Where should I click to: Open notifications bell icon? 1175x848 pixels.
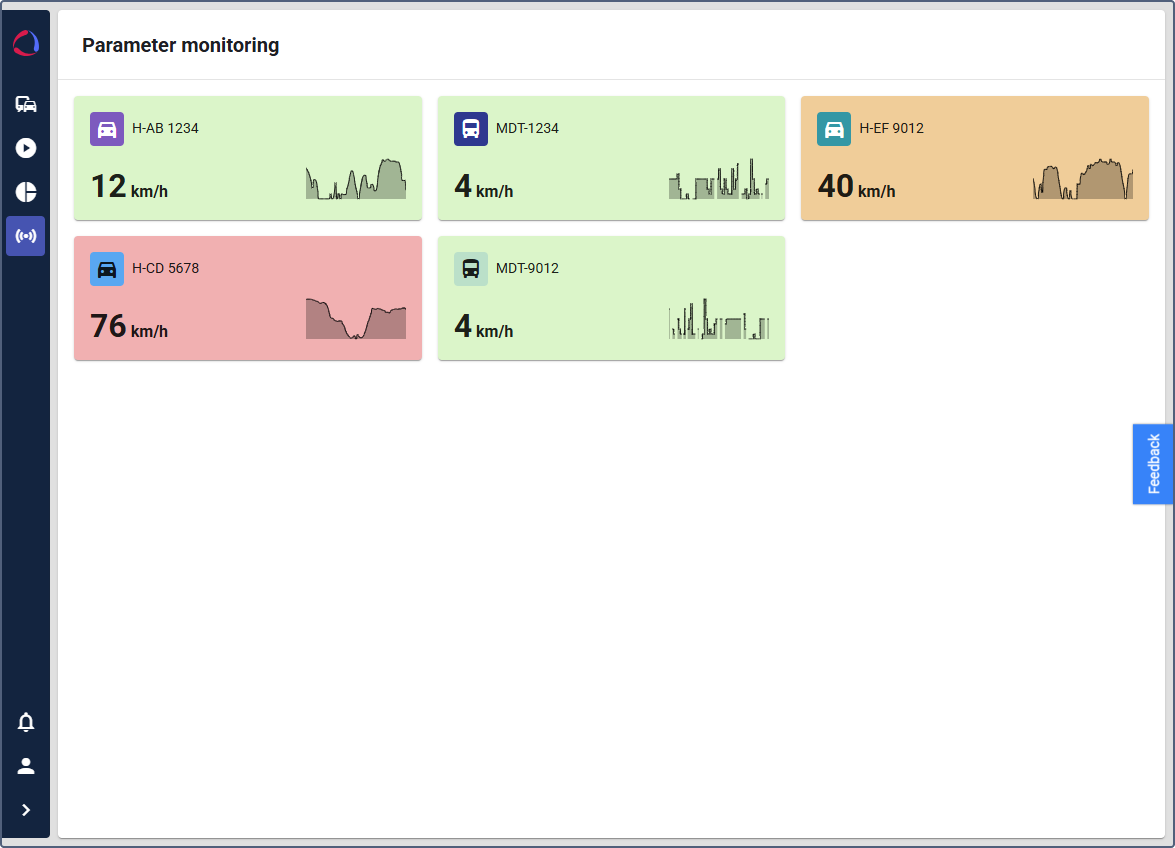point(26,722)
